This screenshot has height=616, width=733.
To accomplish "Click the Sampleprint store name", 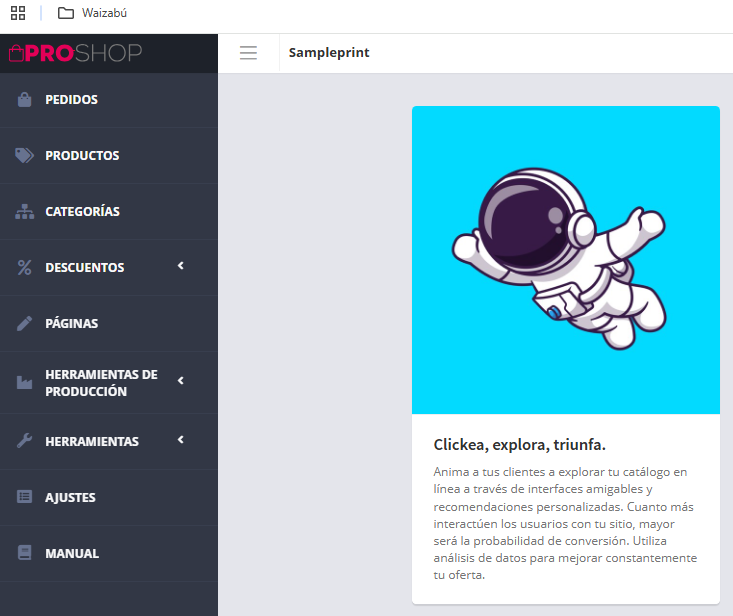I will (x=329, y=53).
